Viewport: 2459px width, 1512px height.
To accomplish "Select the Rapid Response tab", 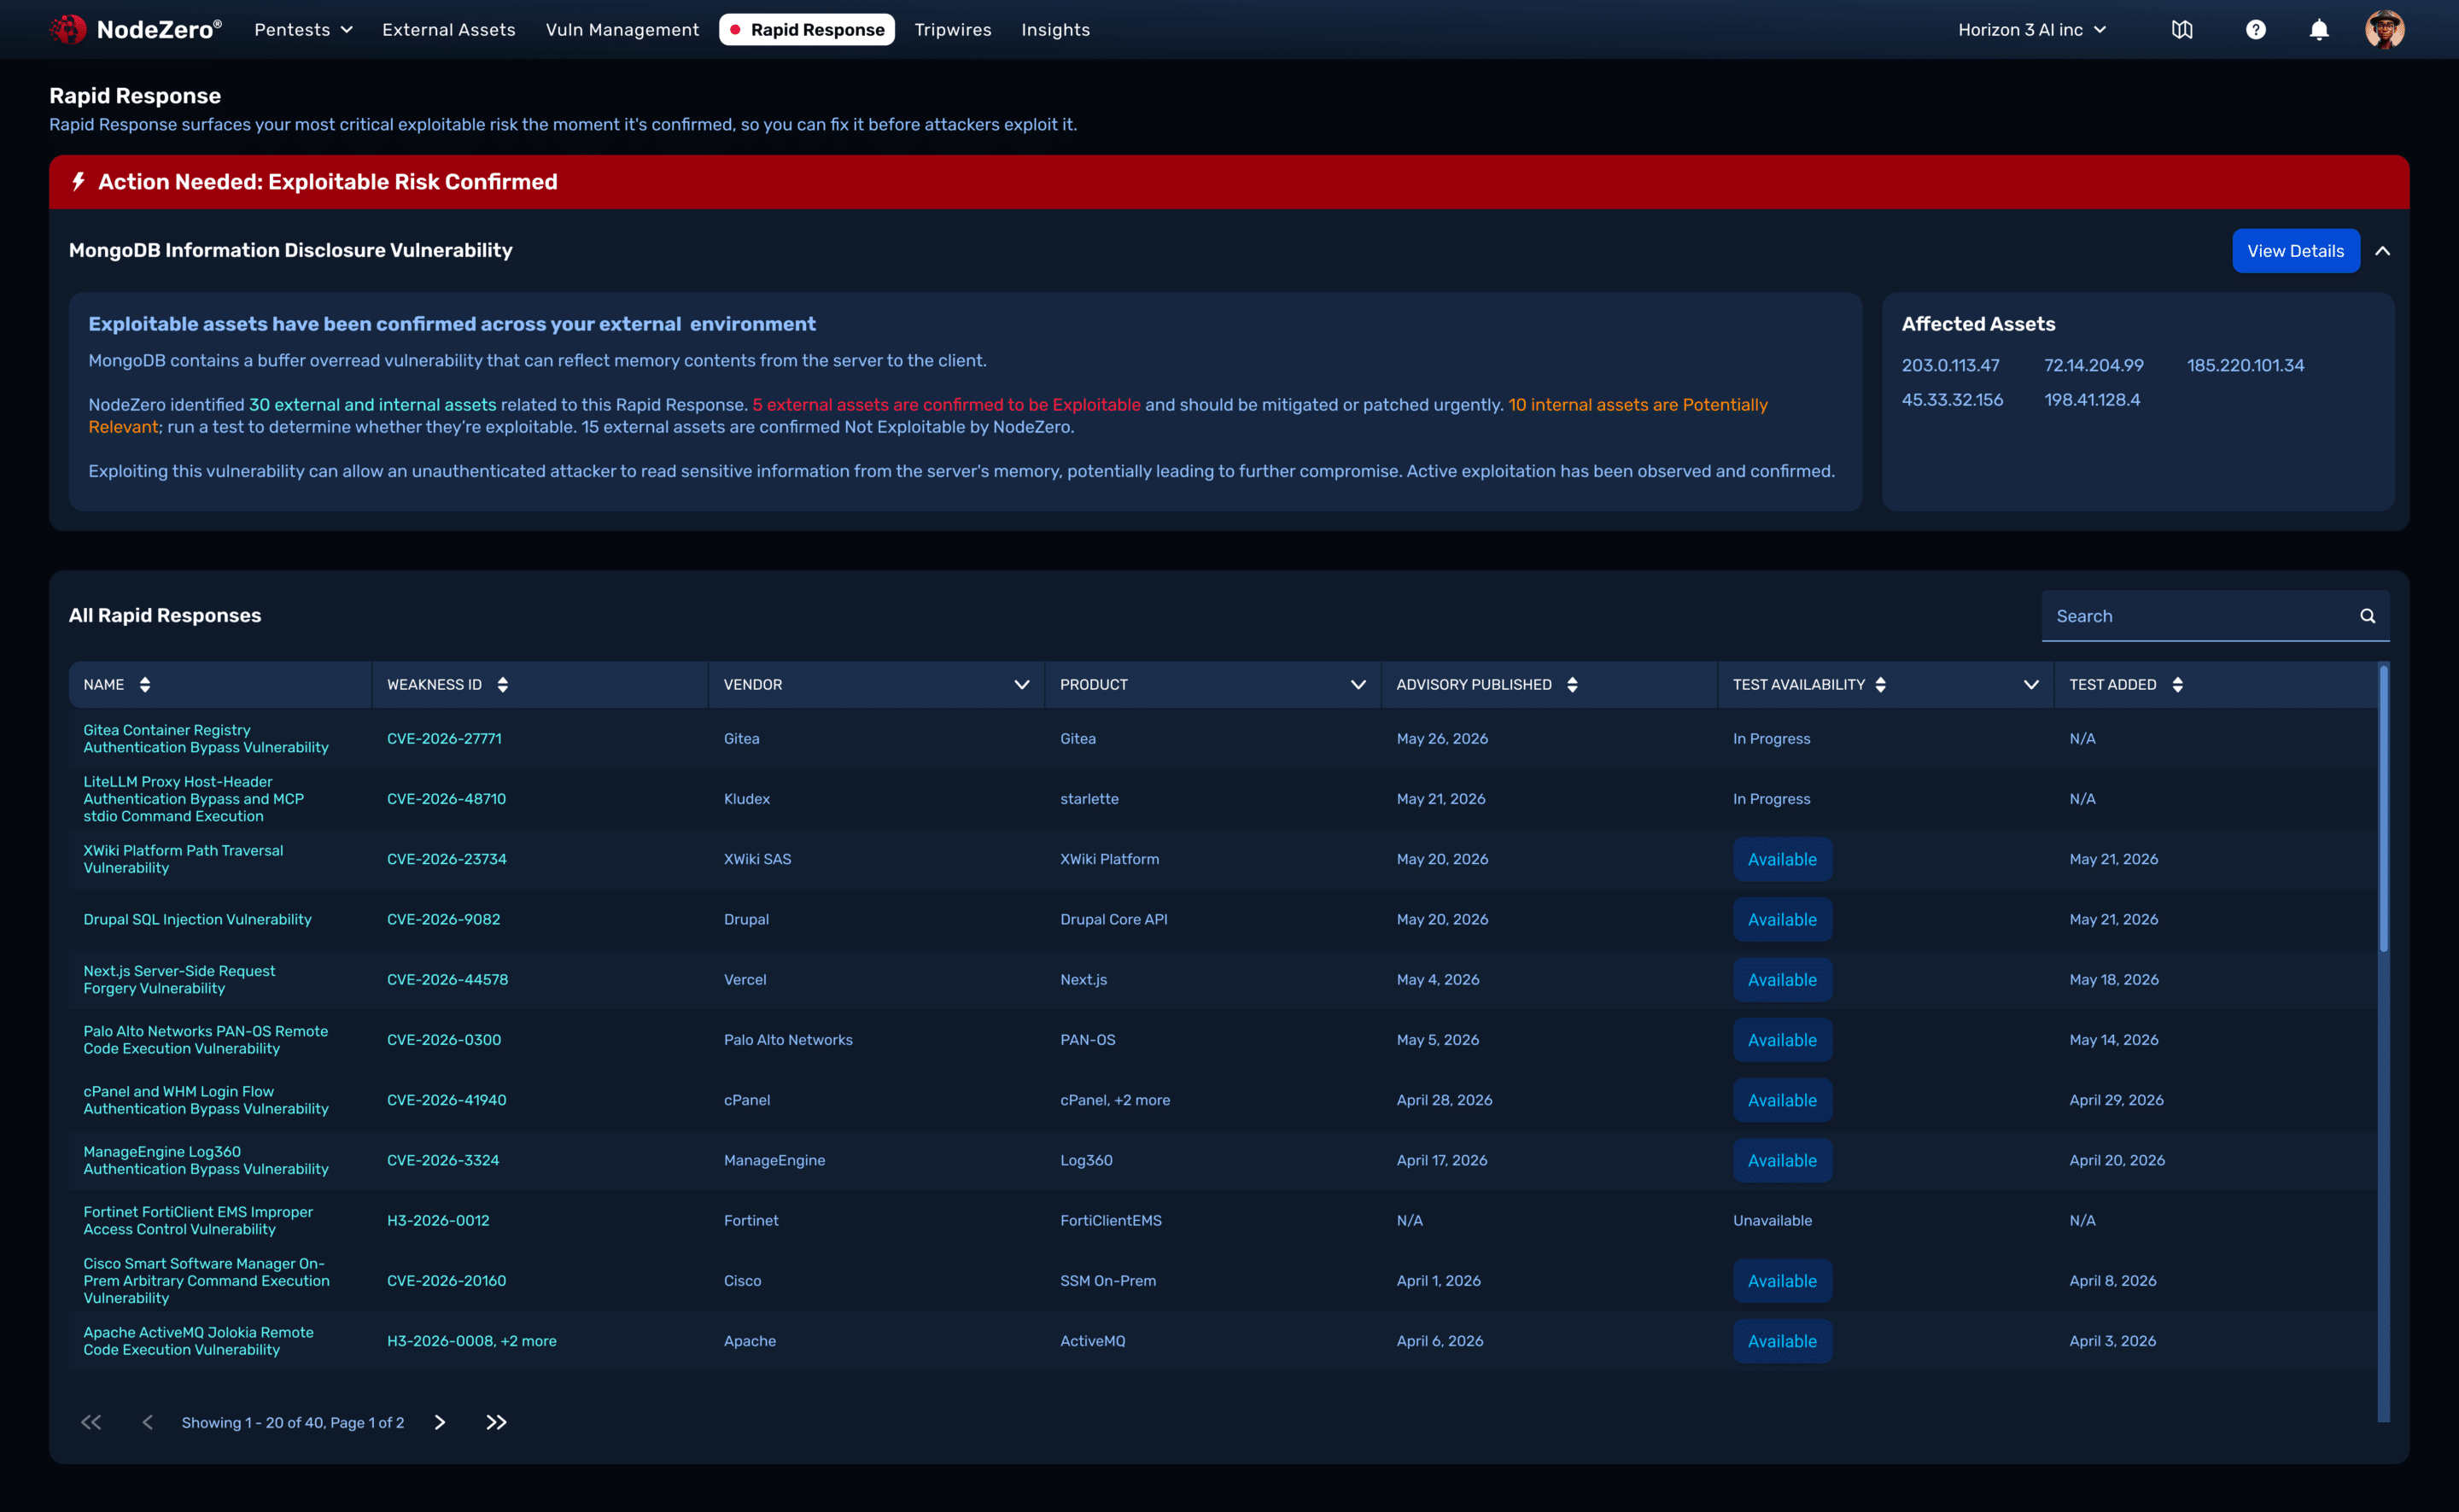I will click(807, 30).
